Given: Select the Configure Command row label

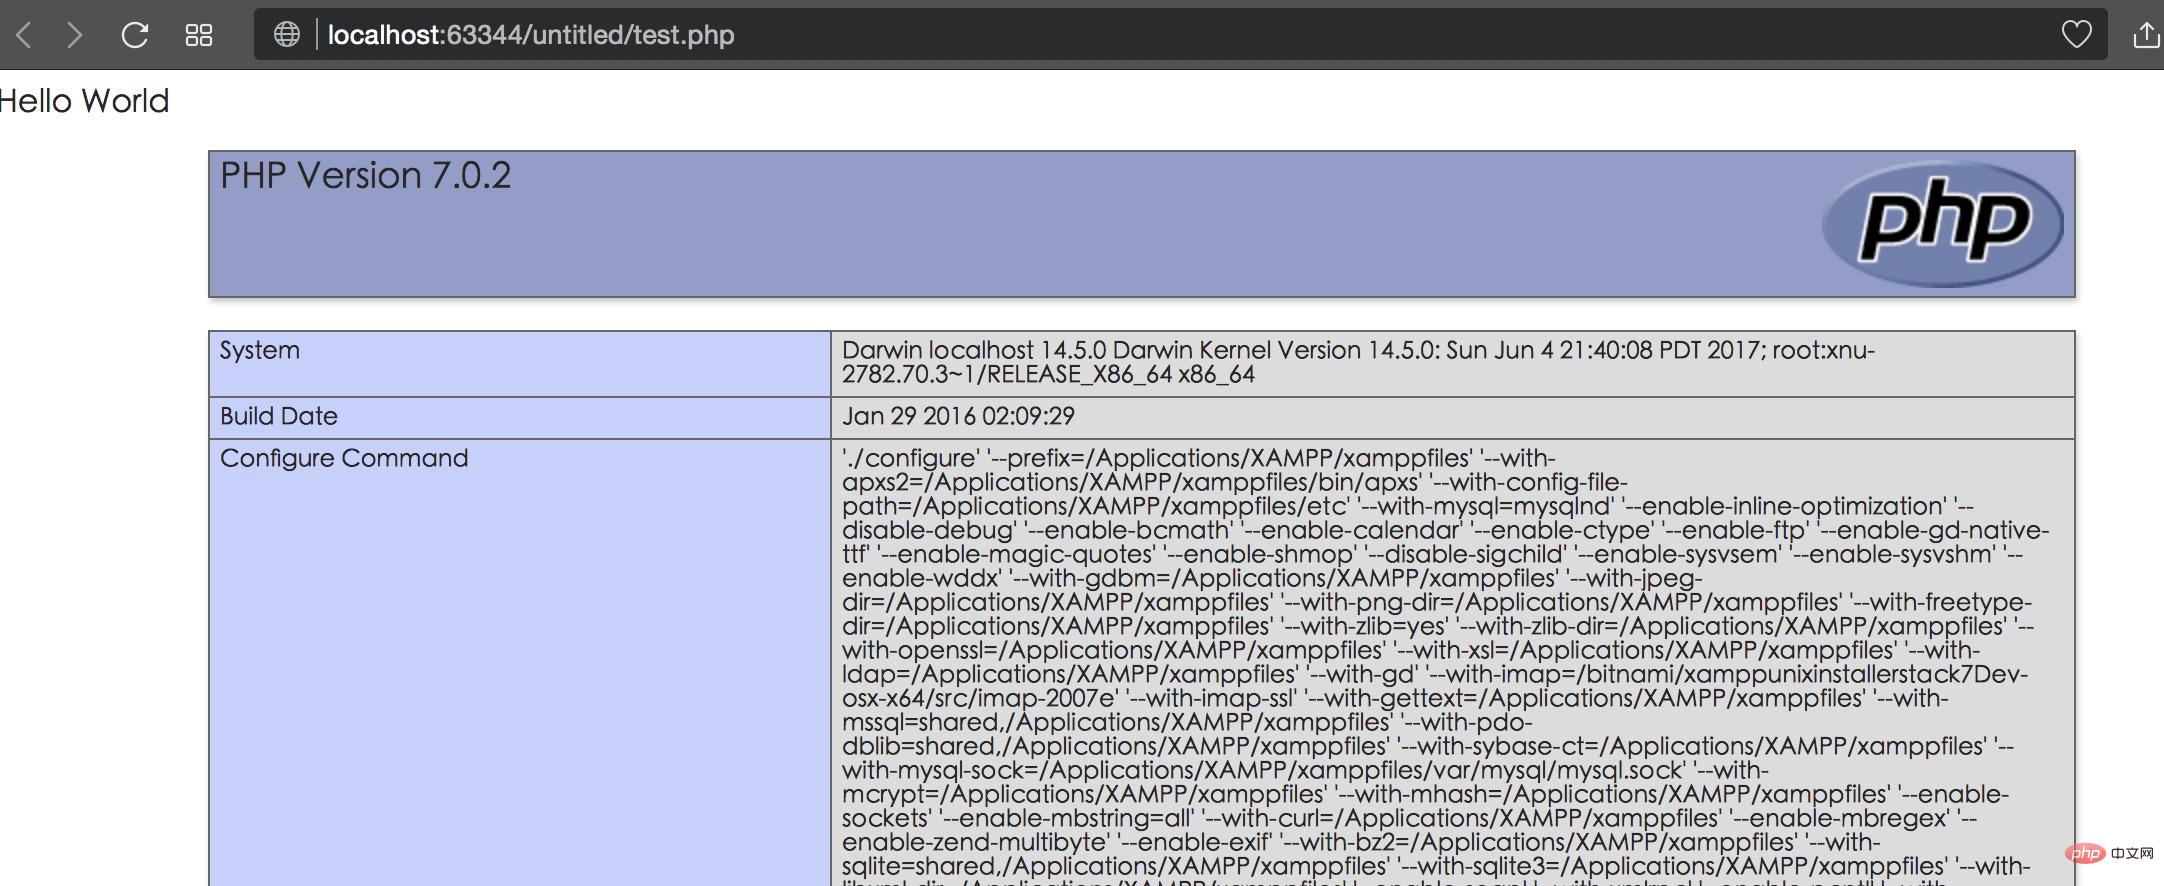Looking at the screenshot, I should pyautogui.click(x=344, y=458).
